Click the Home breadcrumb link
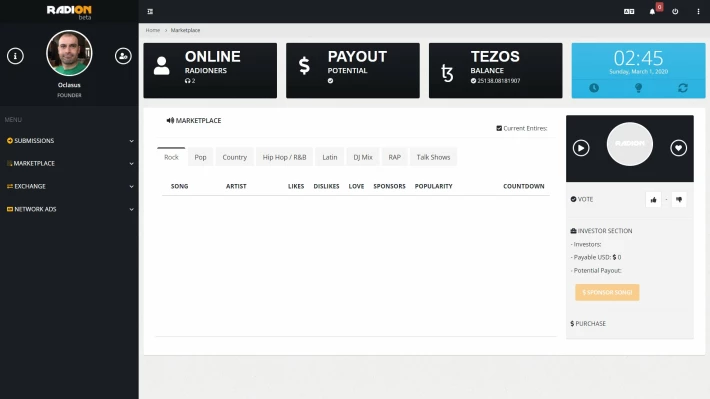This screenshot has height=399, width=710. pos(153,30)
